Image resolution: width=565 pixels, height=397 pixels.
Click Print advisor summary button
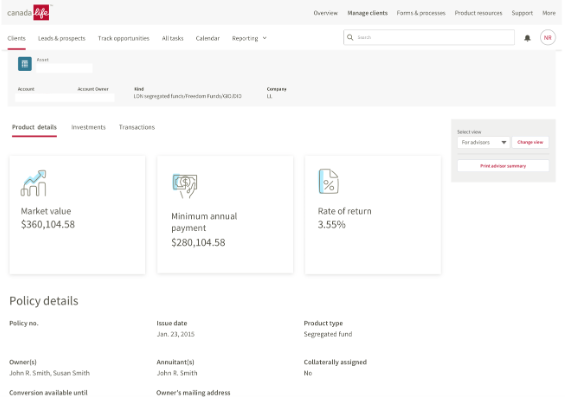(503, 166)
